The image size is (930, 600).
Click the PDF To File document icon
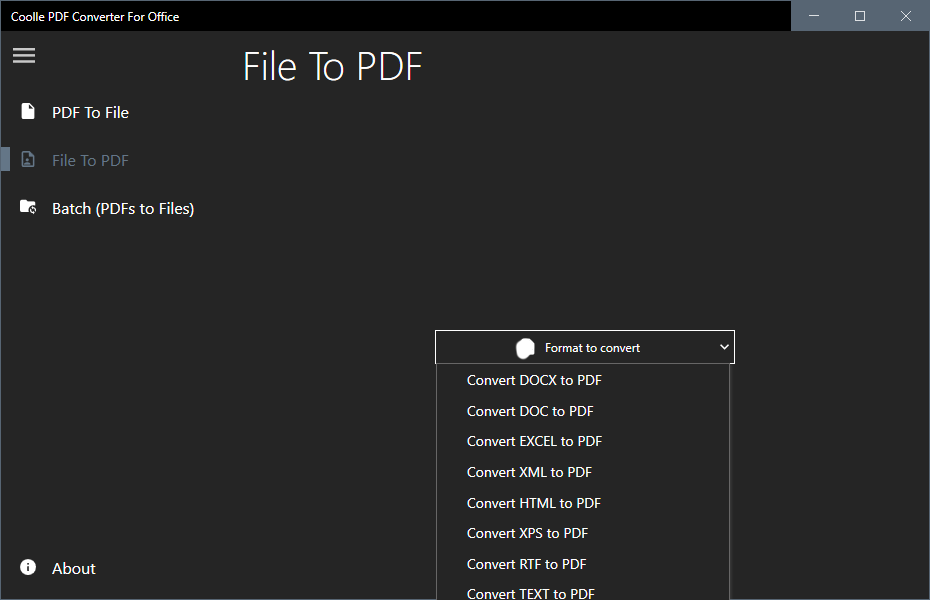[28, 112]
